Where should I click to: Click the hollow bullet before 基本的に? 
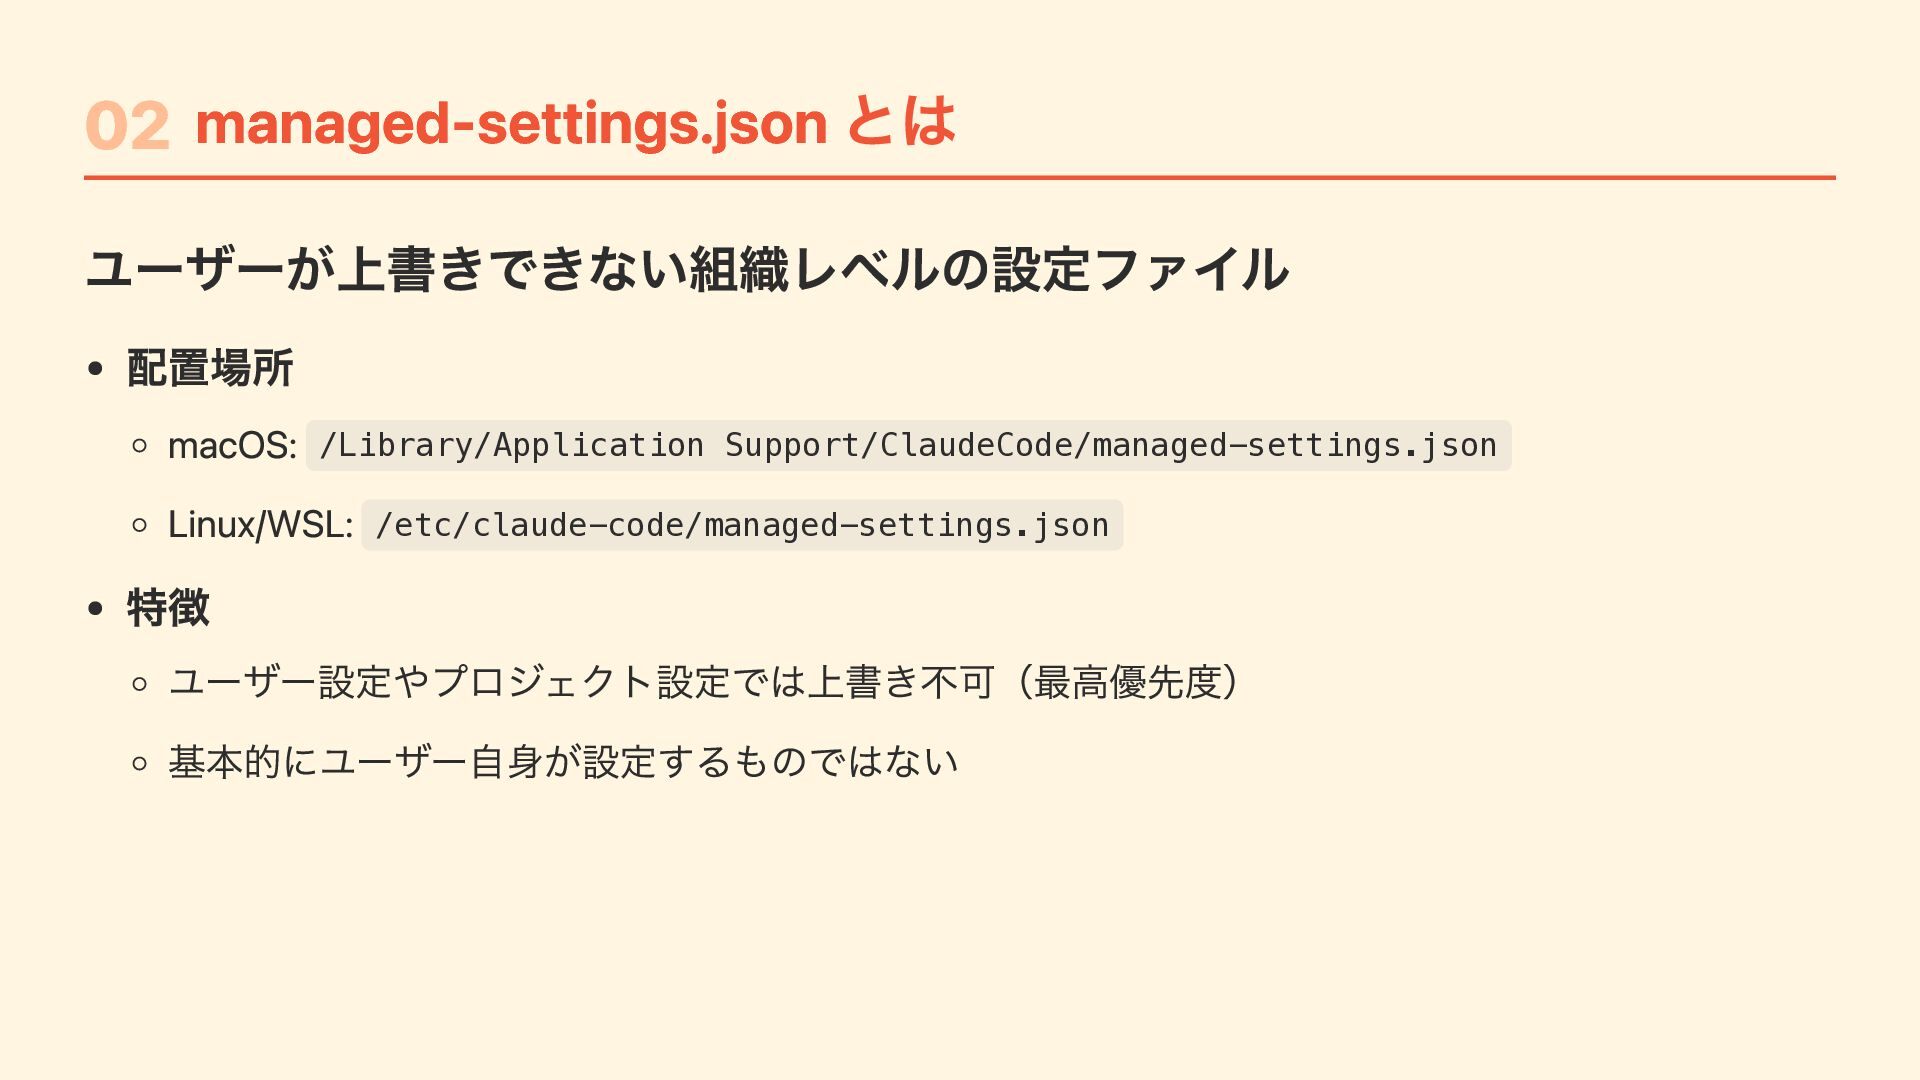(140, 764)
